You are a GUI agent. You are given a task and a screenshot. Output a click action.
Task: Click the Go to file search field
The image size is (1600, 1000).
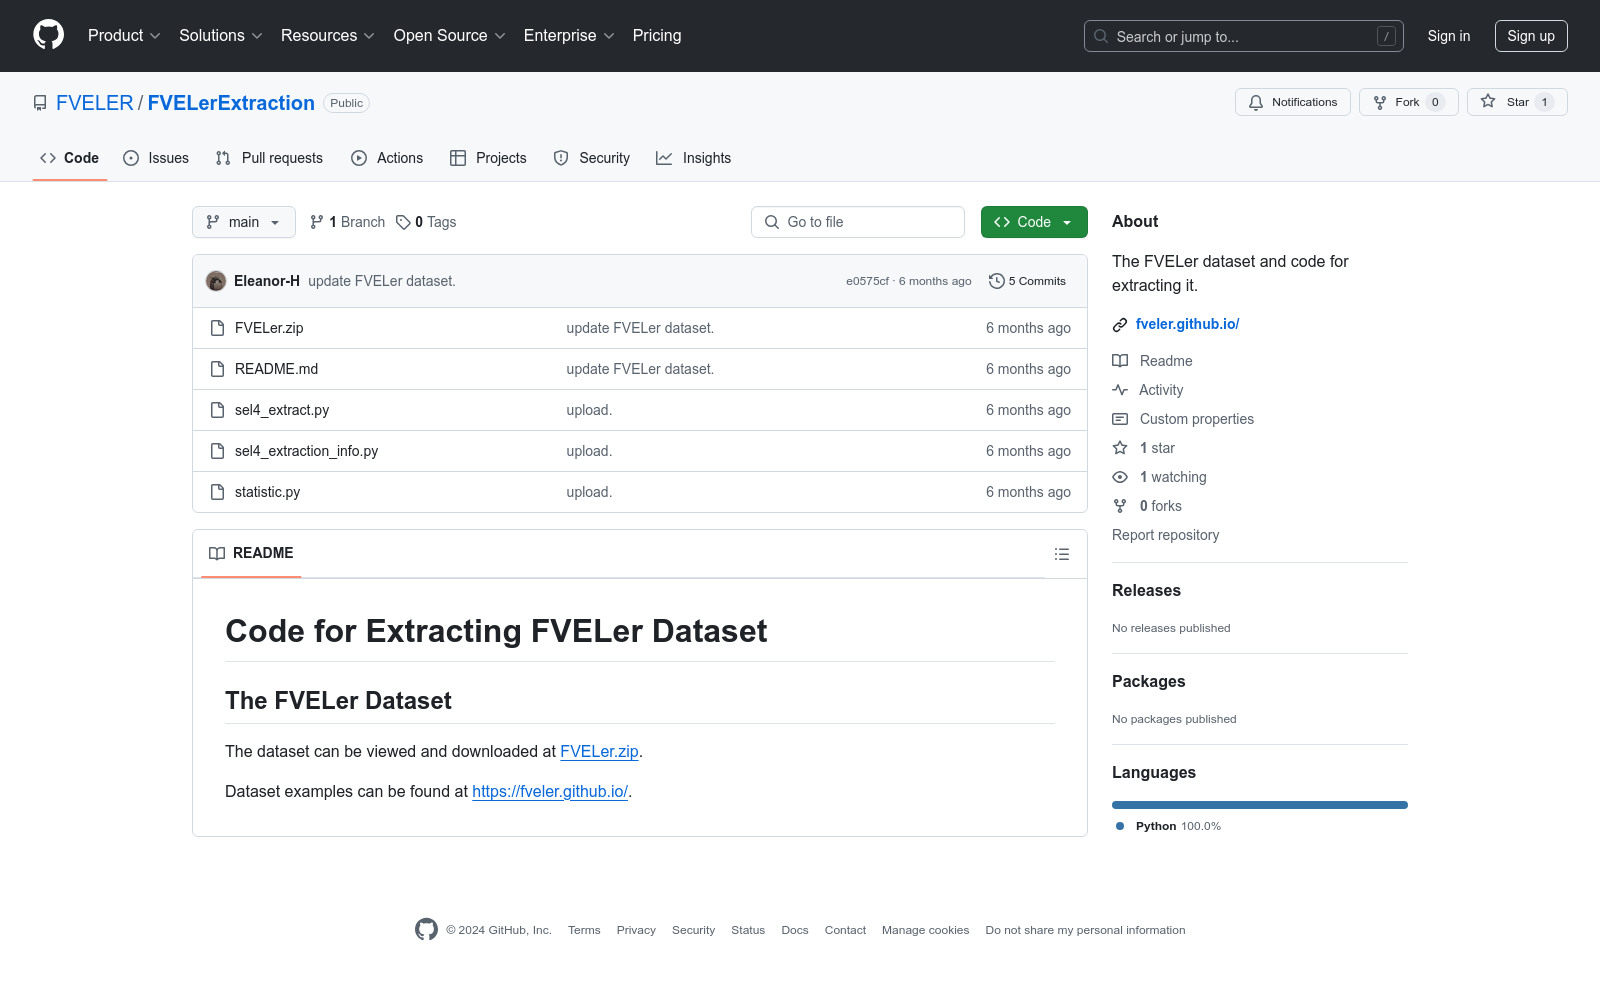[858, 222]
